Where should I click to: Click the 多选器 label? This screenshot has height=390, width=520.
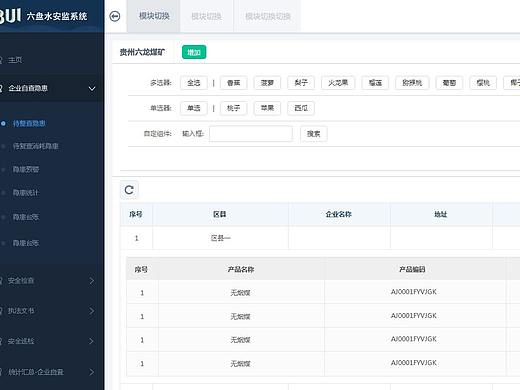(x=160, y=83)
